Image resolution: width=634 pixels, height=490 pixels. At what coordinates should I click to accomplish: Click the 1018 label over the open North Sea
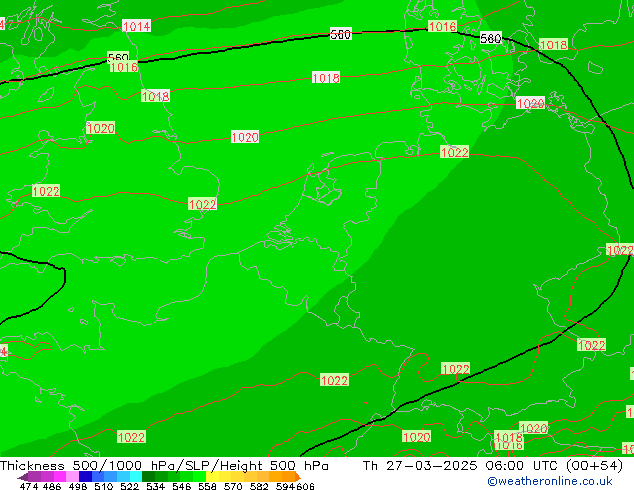pyautogui.click(x=326, y=78)
